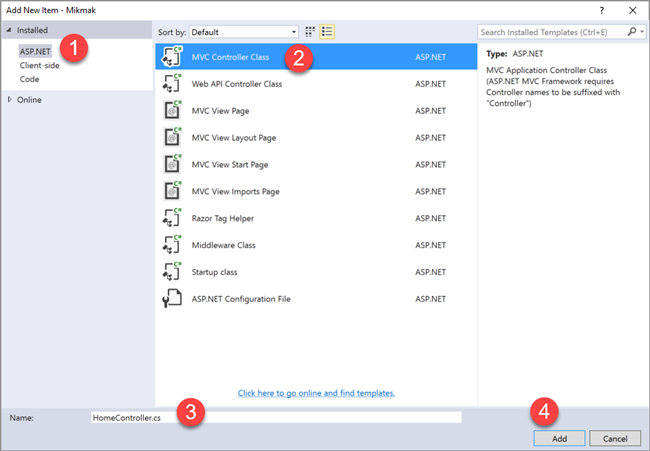The image size is (650, 451).
Task: Click ASP.NET type cell in Razor Tag Helper row
Action: pos(431,218)
